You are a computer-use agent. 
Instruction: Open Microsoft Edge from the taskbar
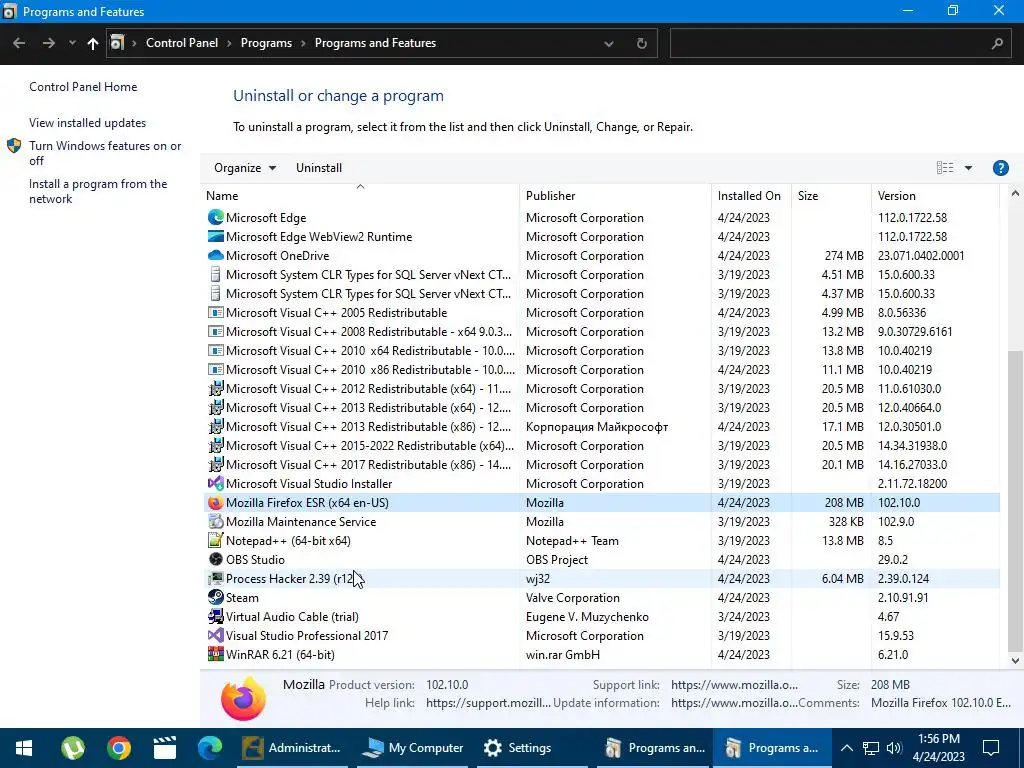click(210, 748)
